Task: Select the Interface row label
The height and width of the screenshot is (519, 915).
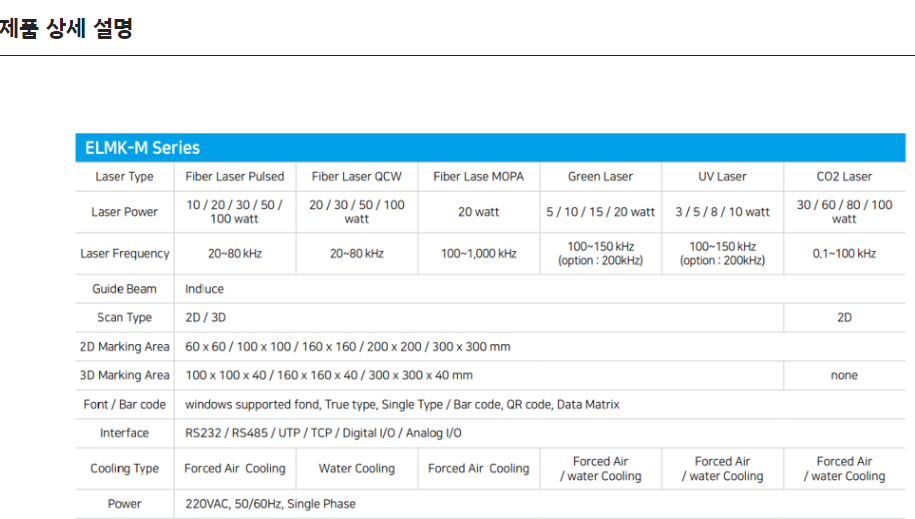Action: click(125, 433)
